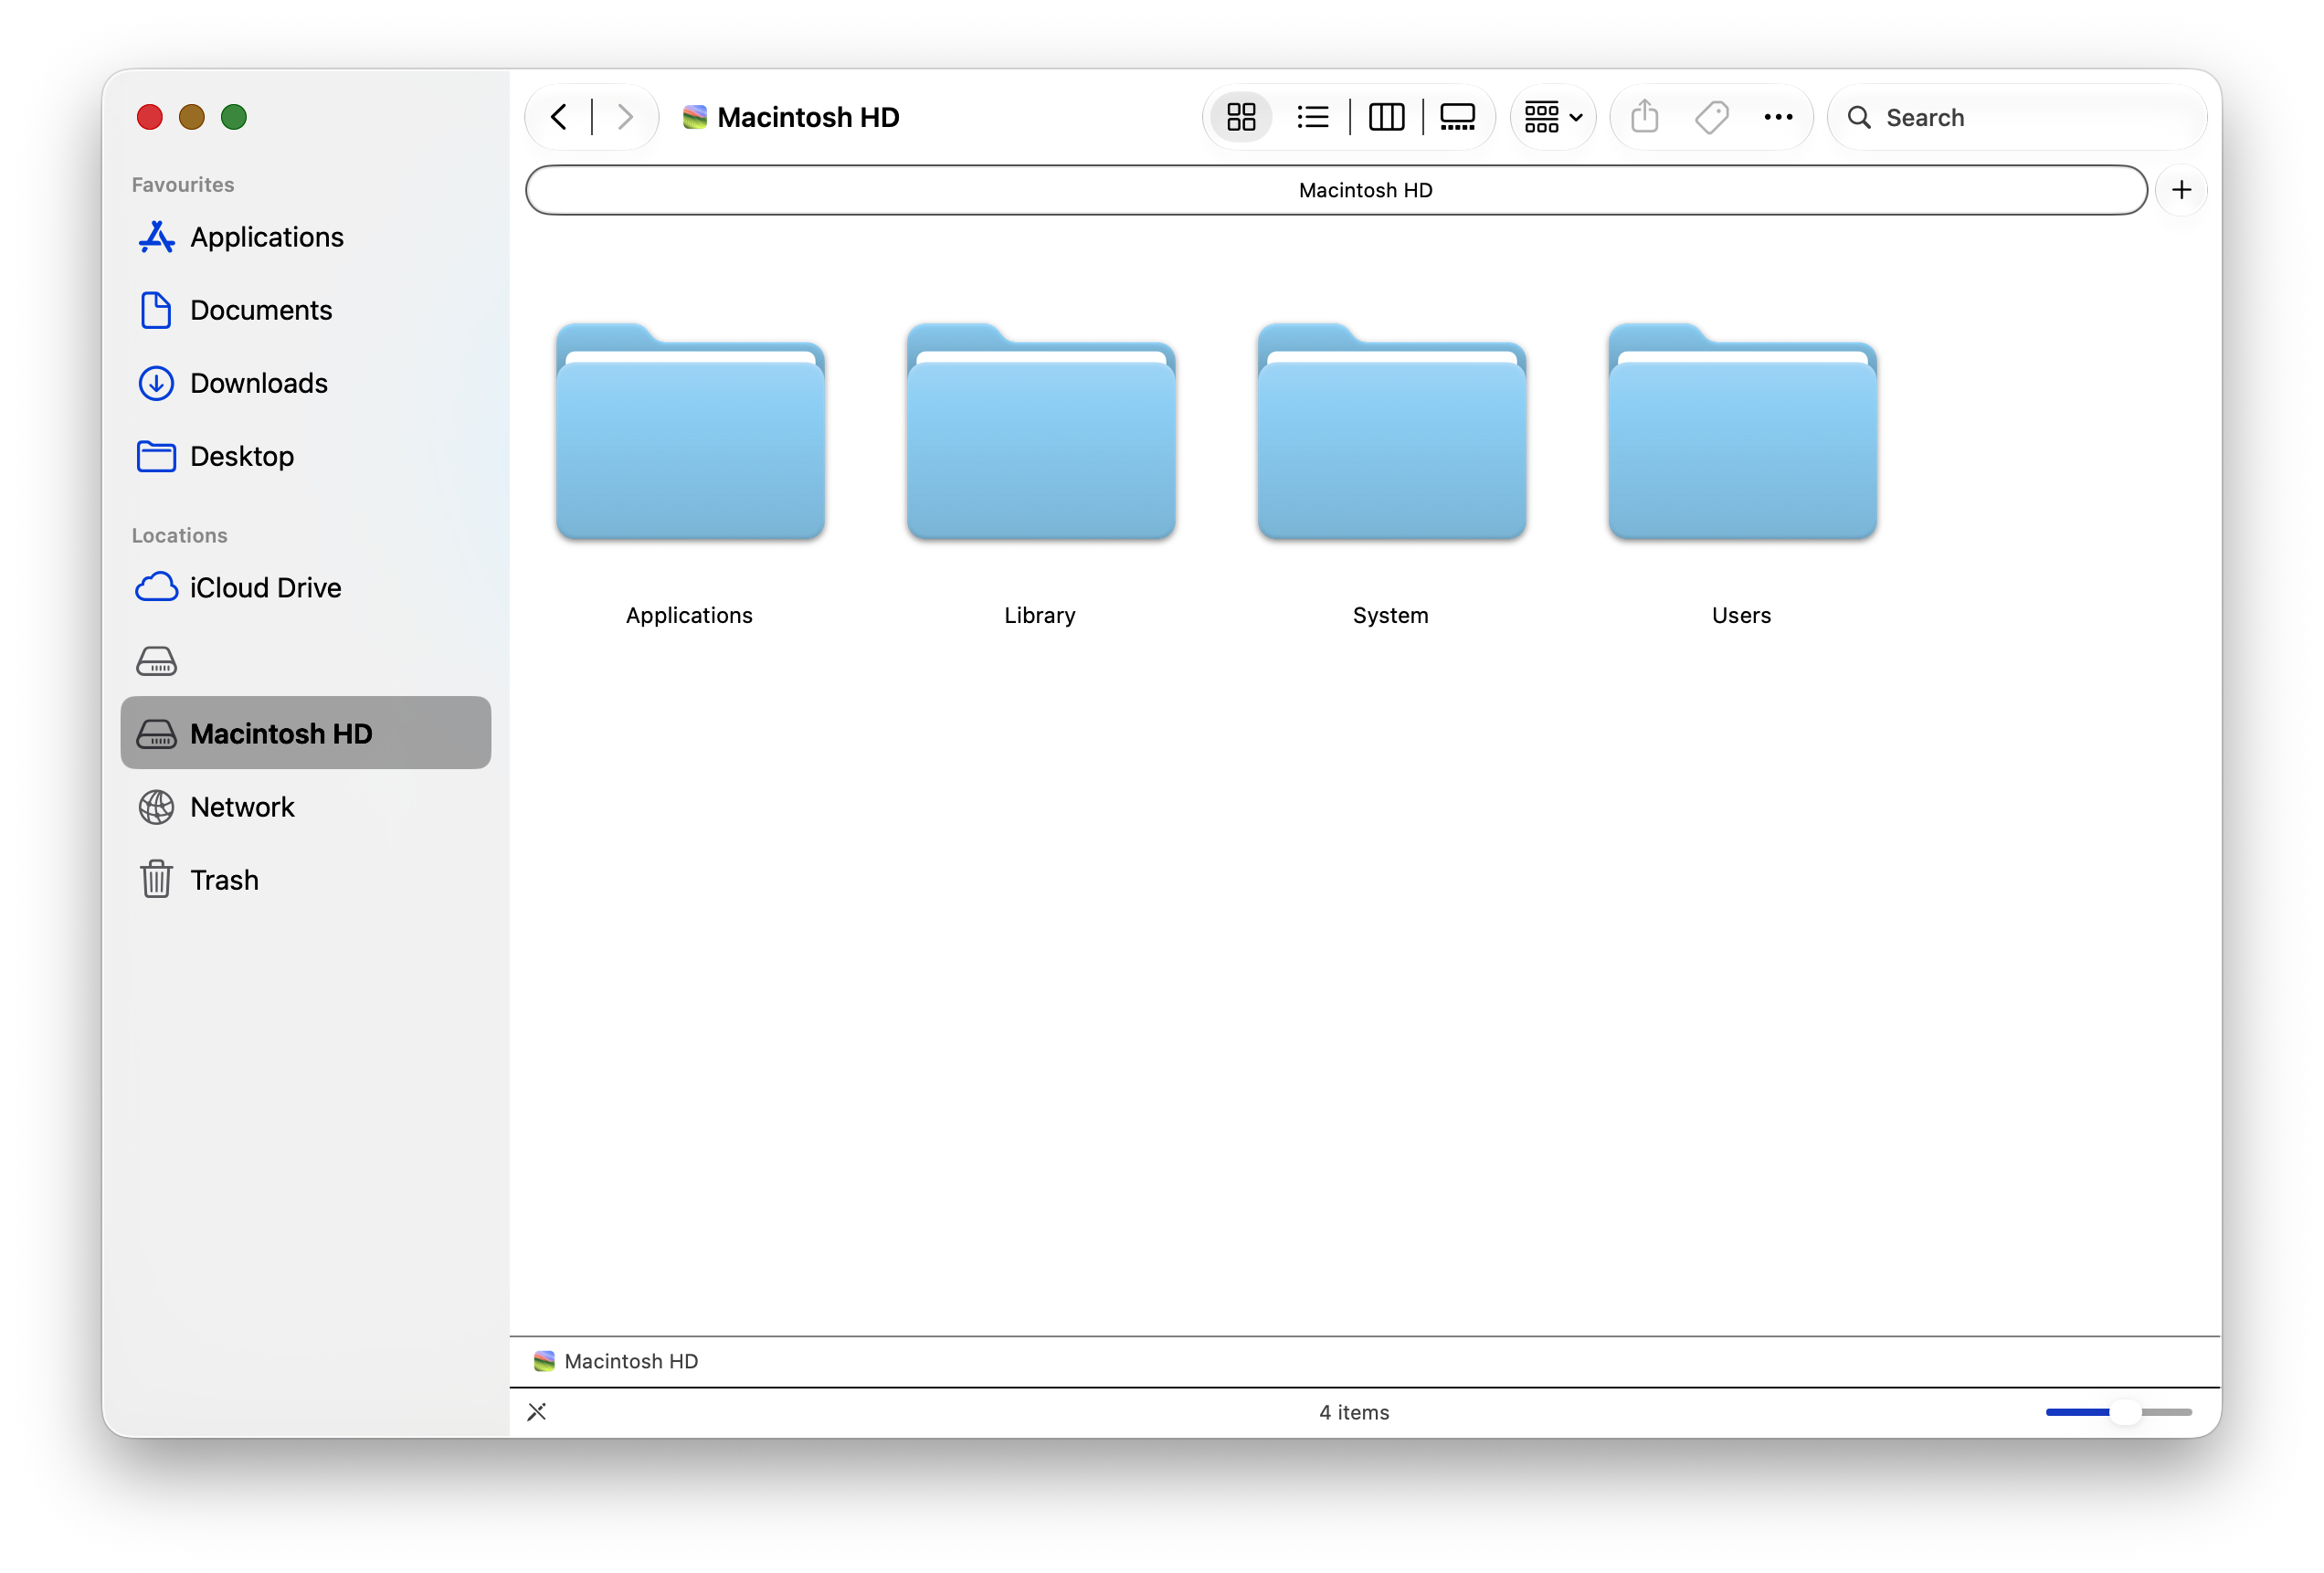This screenshot has height=1573, width=2324.
Task: Go back with the left chevron
Action: pyautogui.click(x=559, y=117)
